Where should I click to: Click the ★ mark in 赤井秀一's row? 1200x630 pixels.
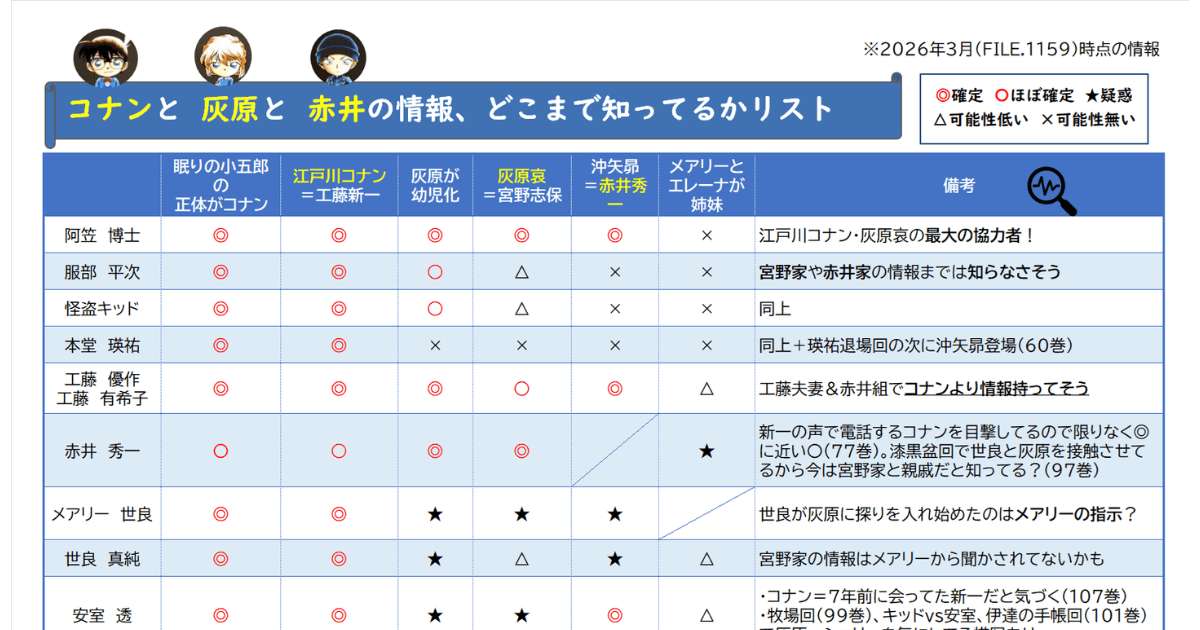coord(707,451)
